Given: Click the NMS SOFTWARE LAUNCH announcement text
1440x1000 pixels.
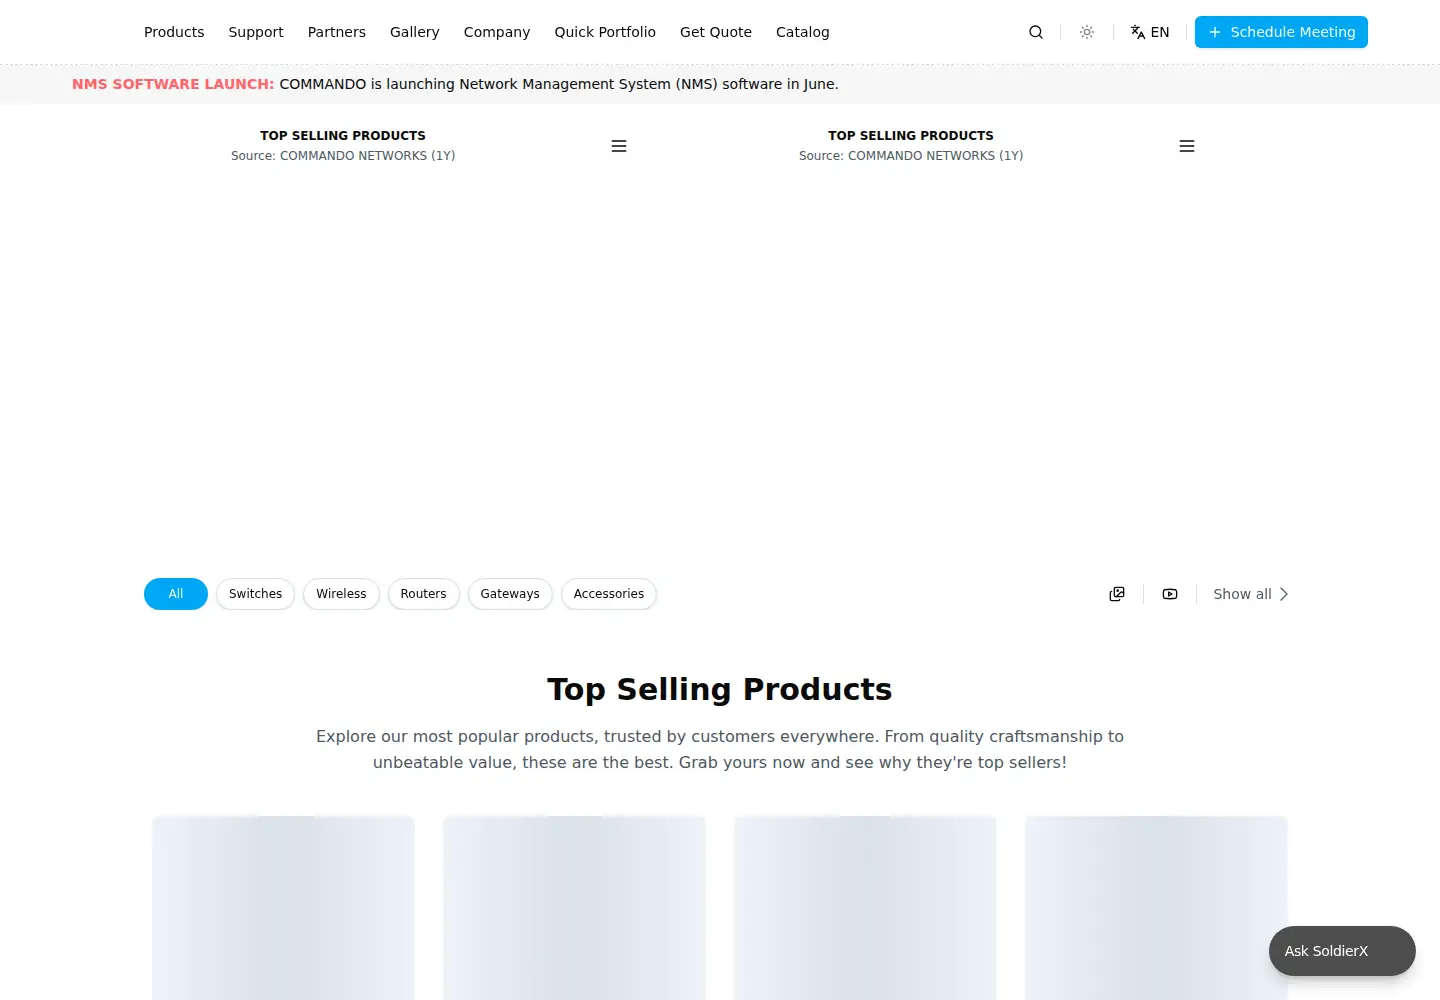Looking at the screenshot, I should pyautogui.click(x=173, y=84).
